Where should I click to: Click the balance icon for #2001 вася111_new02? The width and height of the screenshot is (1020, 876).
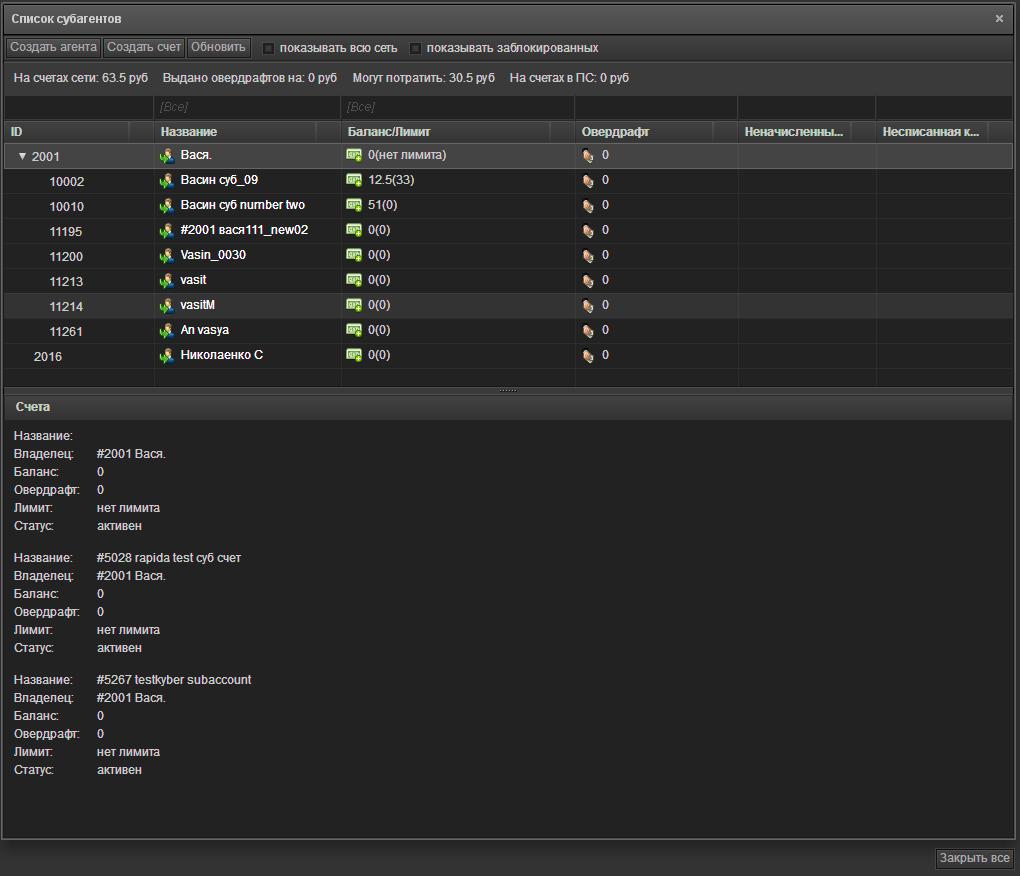354,230
